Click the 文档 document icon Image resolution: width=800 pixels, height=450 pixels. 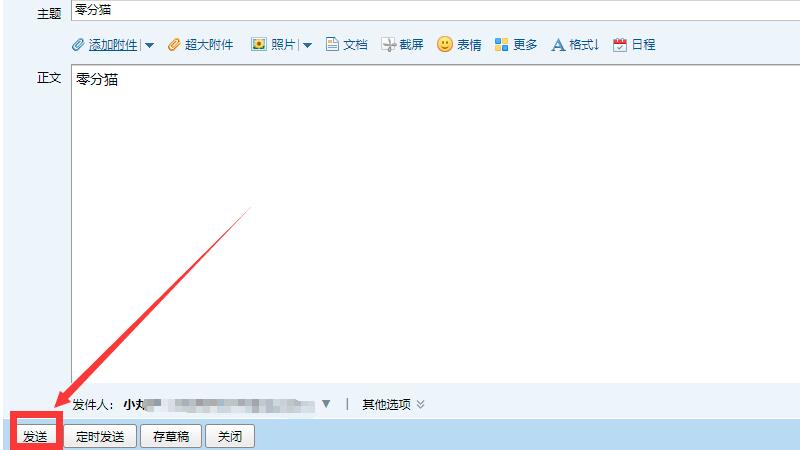click(x=332, y=45)
